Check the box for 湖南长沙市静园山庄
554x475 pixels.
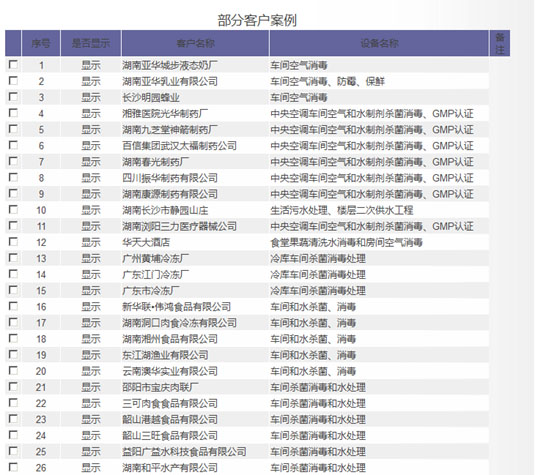click(x=13, y=209)
